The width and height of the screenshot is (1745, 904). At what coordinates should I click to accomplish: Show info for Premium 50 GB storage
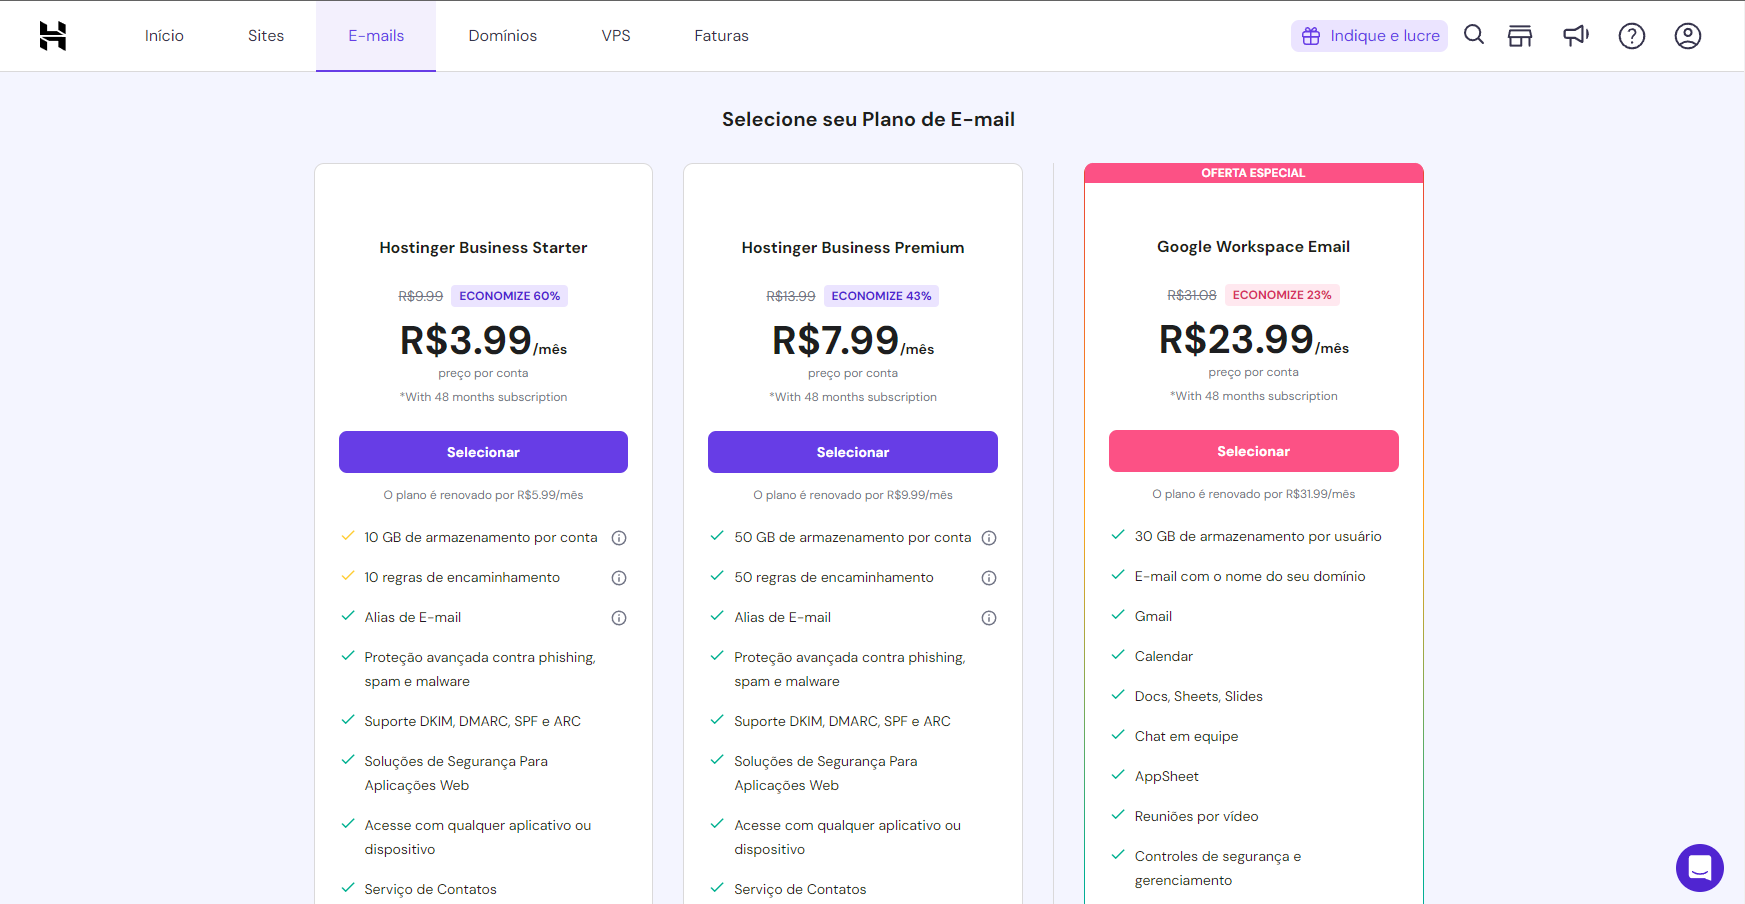(x=989, y=538)
